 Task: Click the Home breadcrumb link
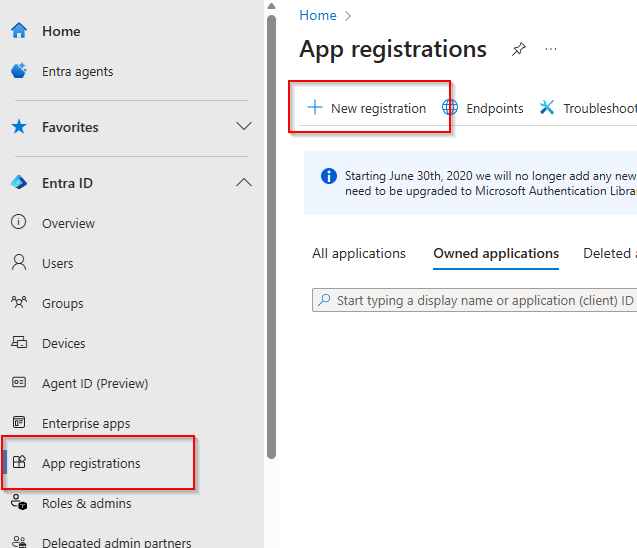point(318,15)
